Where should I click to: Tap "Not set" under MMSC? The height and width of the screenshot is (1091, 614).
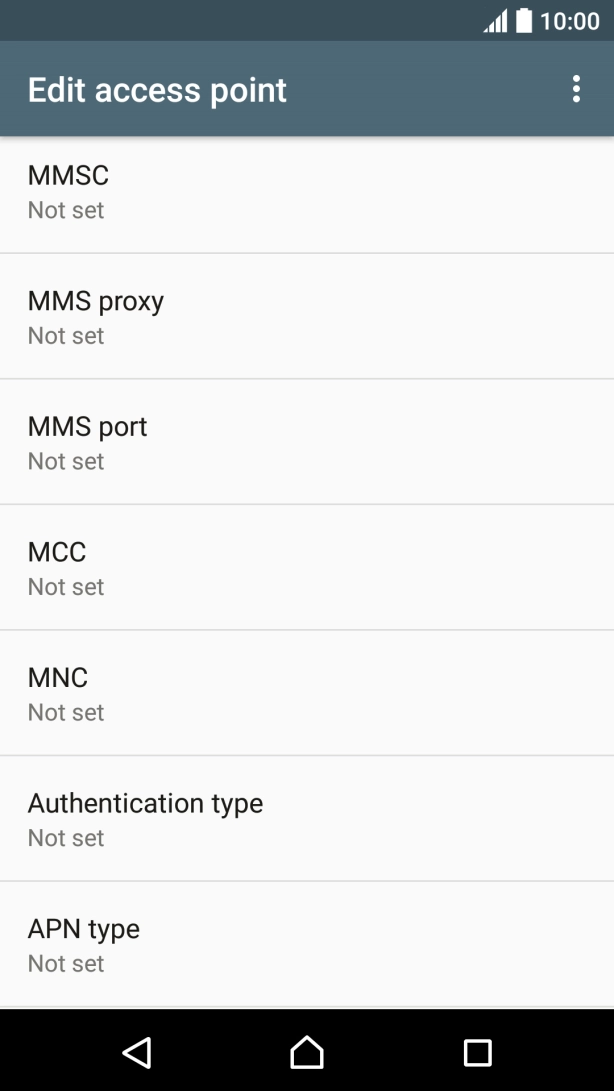[x=66, y=210]
